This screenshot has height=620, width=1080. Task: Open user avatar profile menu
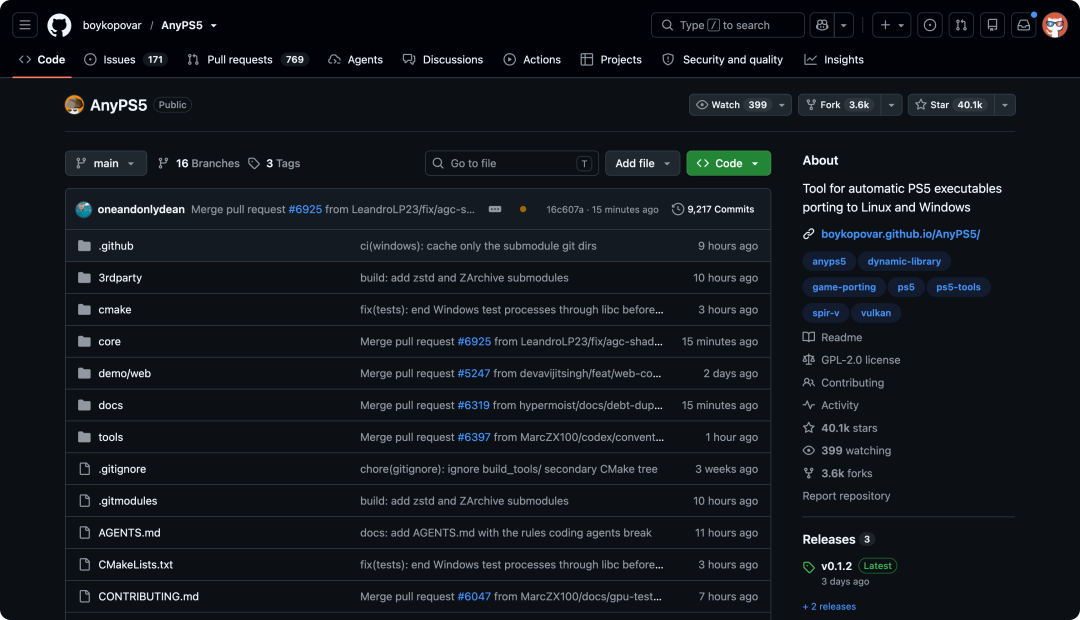pyautogui.click(x=1055, y=25)
